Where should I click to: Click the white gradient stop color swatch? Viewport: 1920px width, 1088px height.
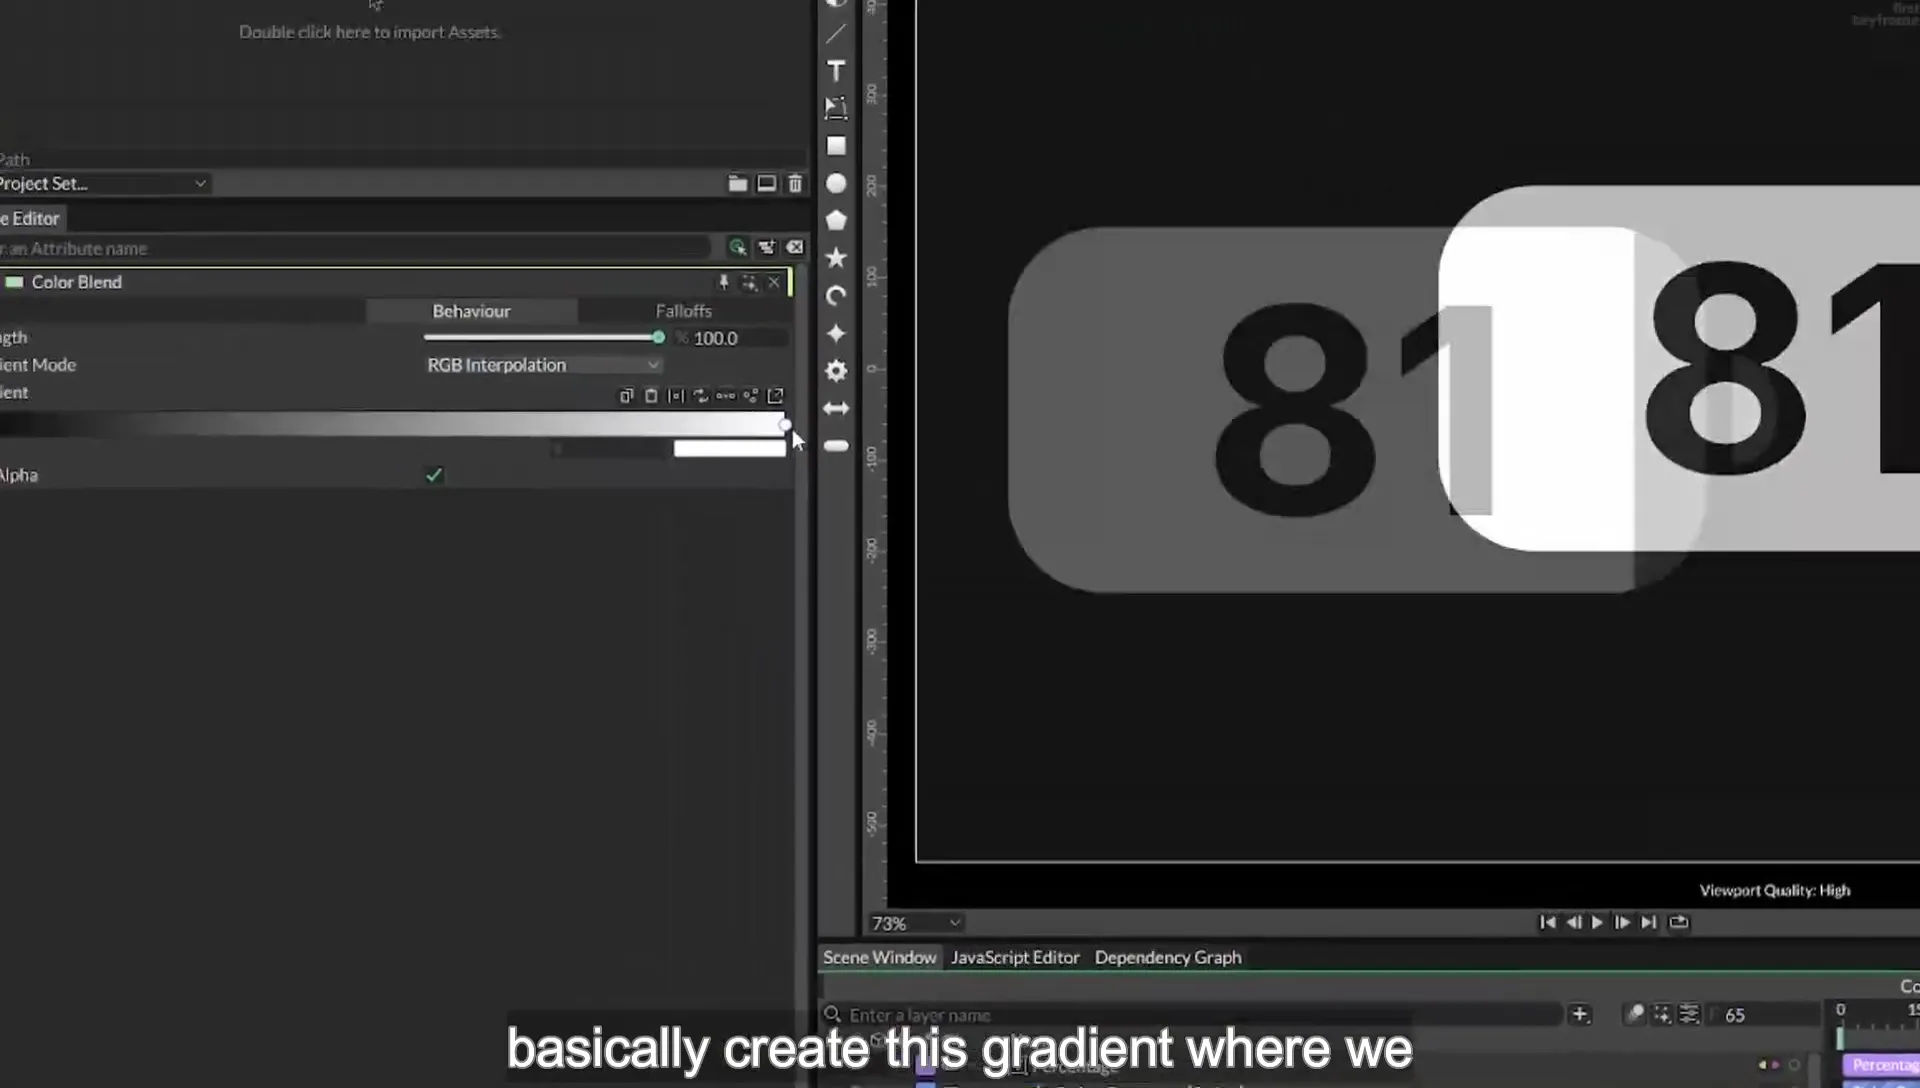point(730,449)
